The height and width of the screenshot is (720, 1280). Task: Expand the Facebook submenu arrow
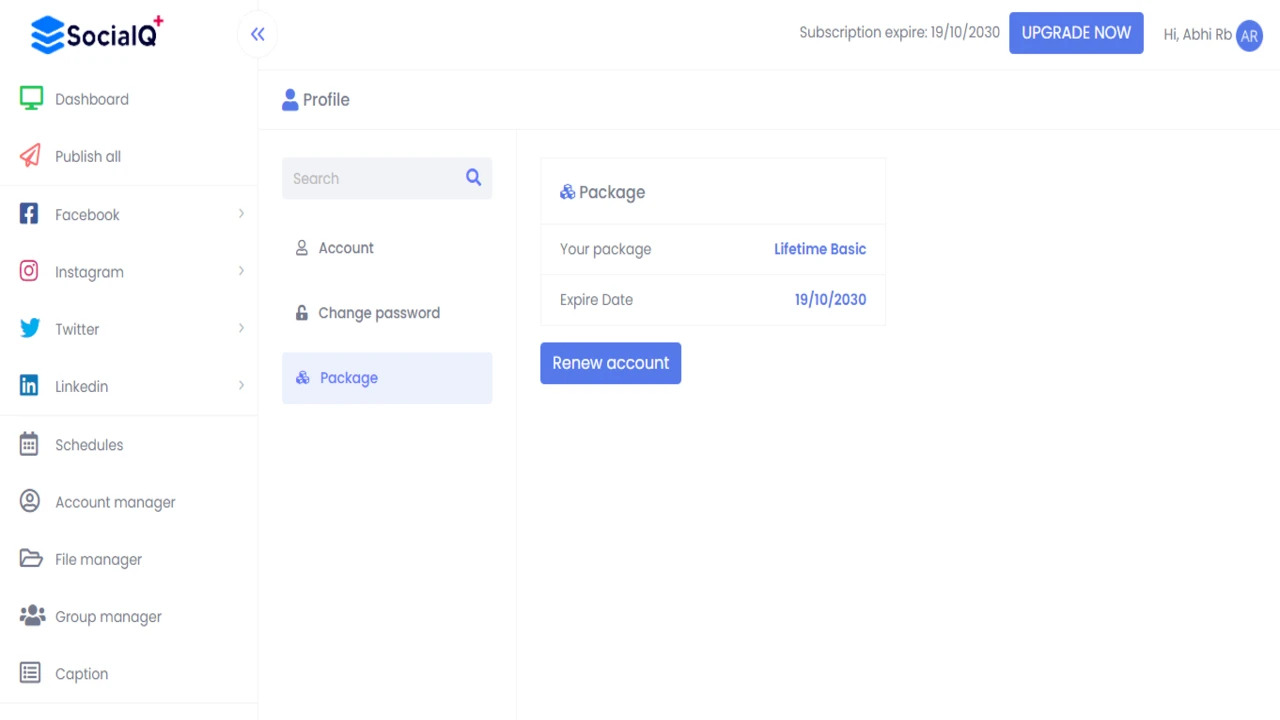pos(241,214)
